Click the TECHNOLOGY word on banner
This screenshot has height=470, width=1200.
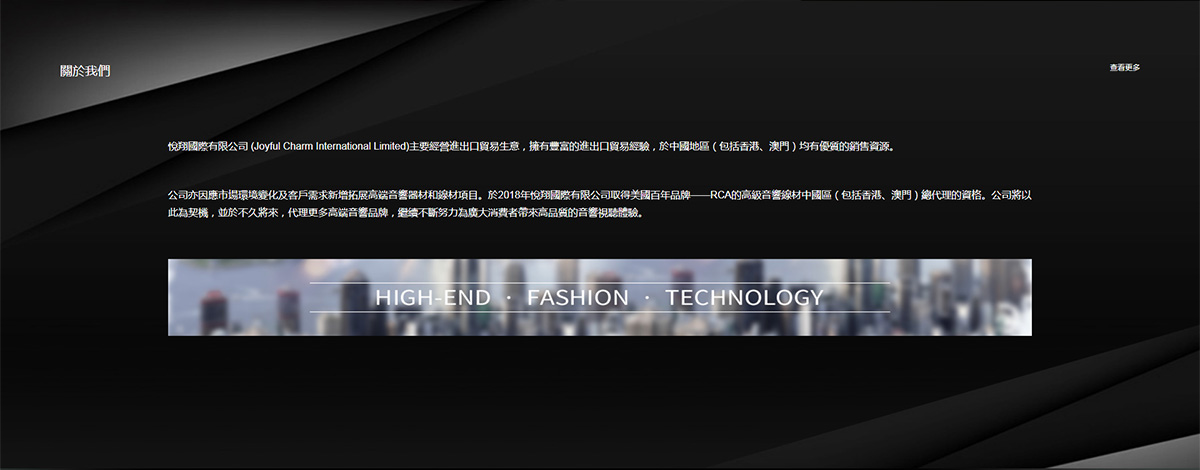point(744,298)
